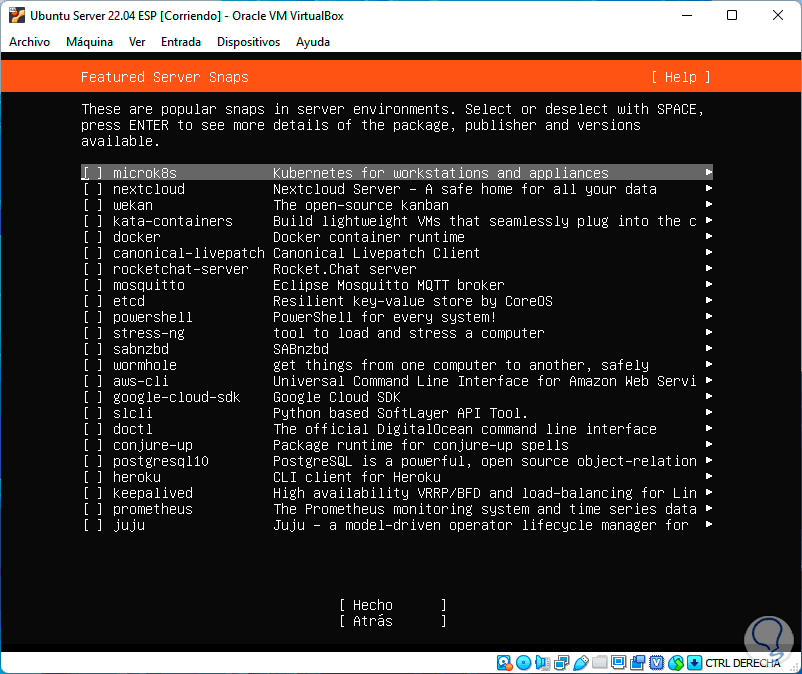Open the Help link in header
Viewport: 802px width, 674px height.
pyautogui.click(x=680, y=77)
